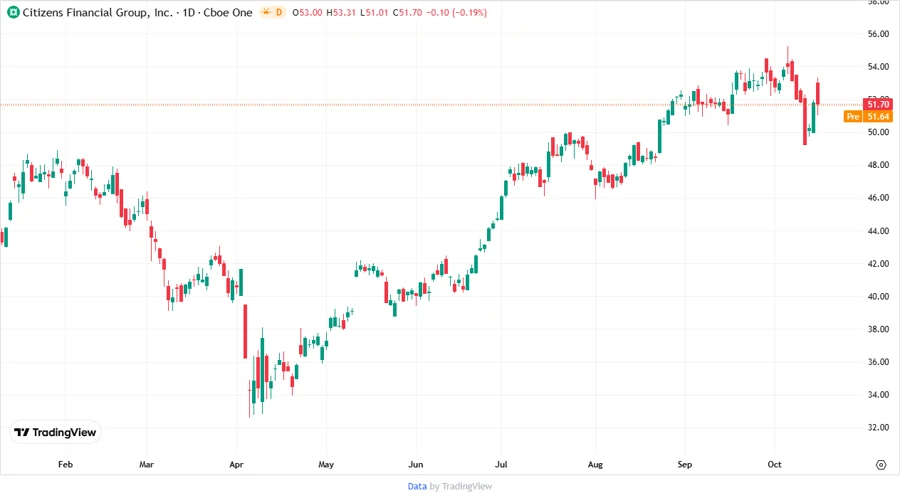This screenshot has height=498, width=900.
Task: Open the TradingView logo badge
Action: (56, 433)
